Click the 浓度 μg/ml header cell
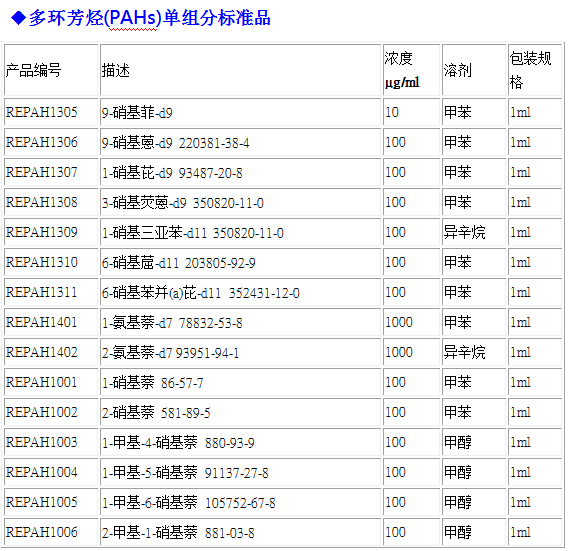The width and height of the screenshot is (569, 551). [x=412, y=70]
